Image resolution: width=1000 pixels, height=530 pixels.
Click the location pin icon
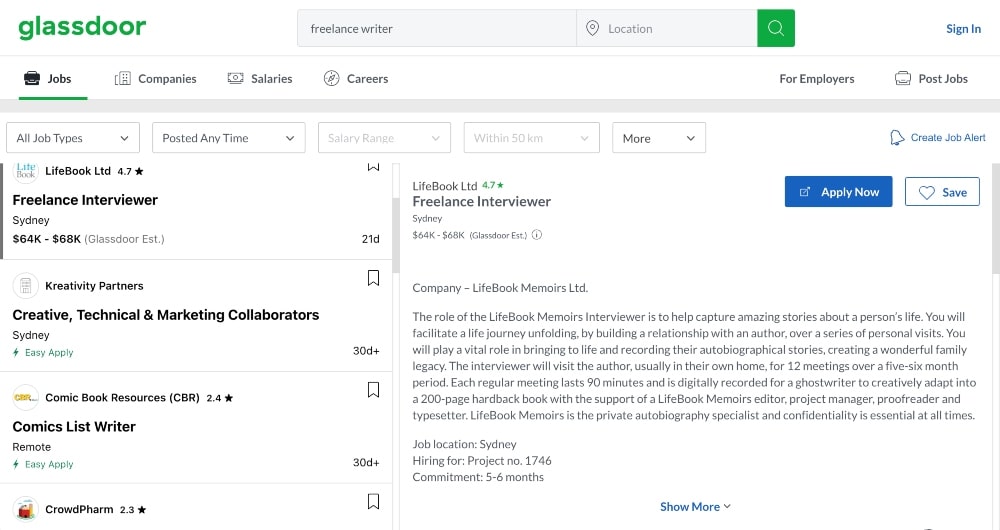pos(592,28)
